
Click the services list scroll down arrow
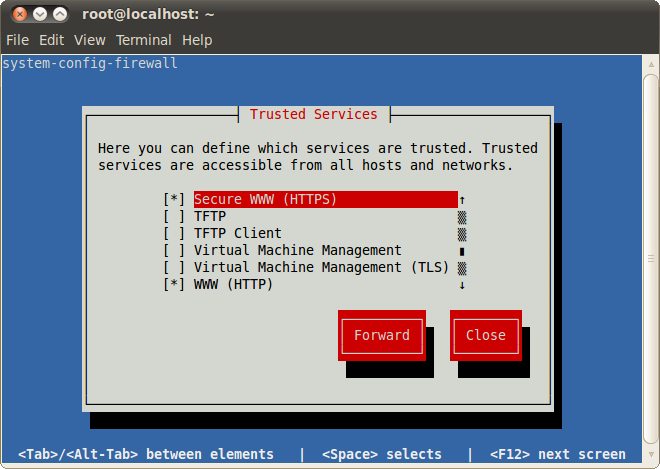pyautogui.click(x=462, y=285)
